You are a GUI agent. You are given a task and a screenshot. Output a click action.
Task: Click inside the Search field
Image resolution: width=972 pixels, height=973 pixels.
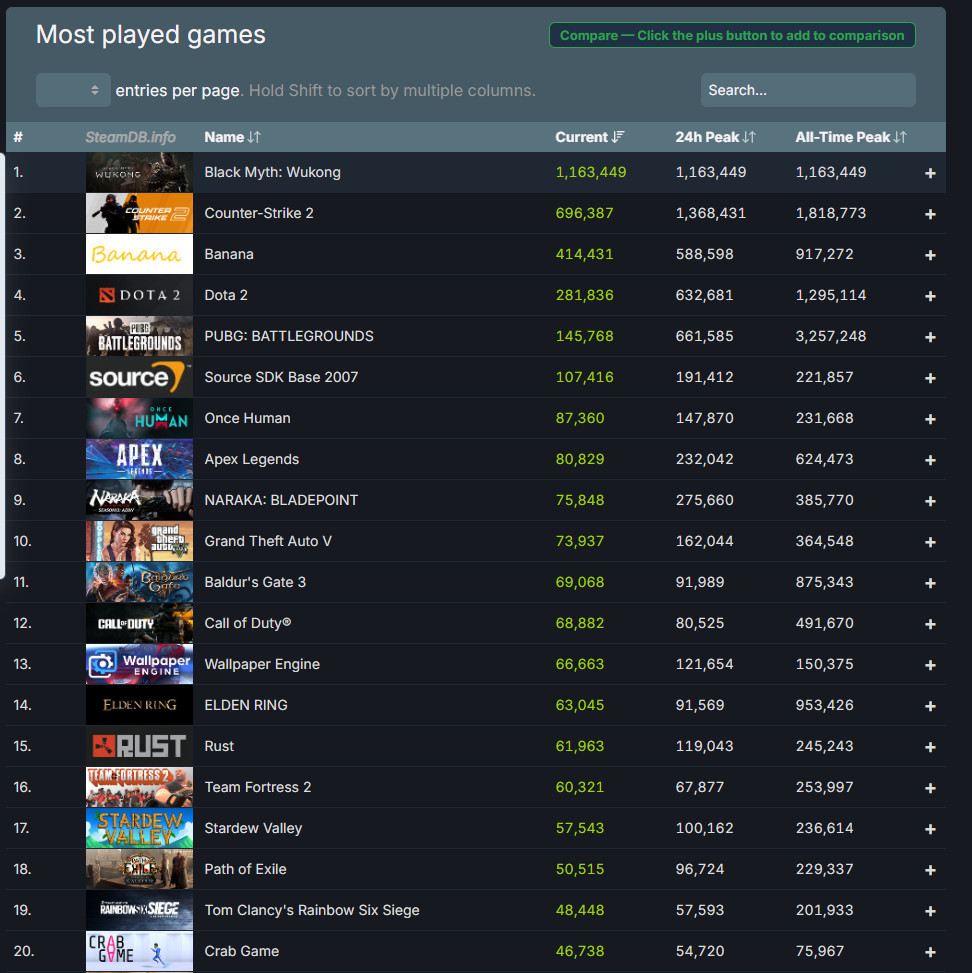[x=807, y=90]
